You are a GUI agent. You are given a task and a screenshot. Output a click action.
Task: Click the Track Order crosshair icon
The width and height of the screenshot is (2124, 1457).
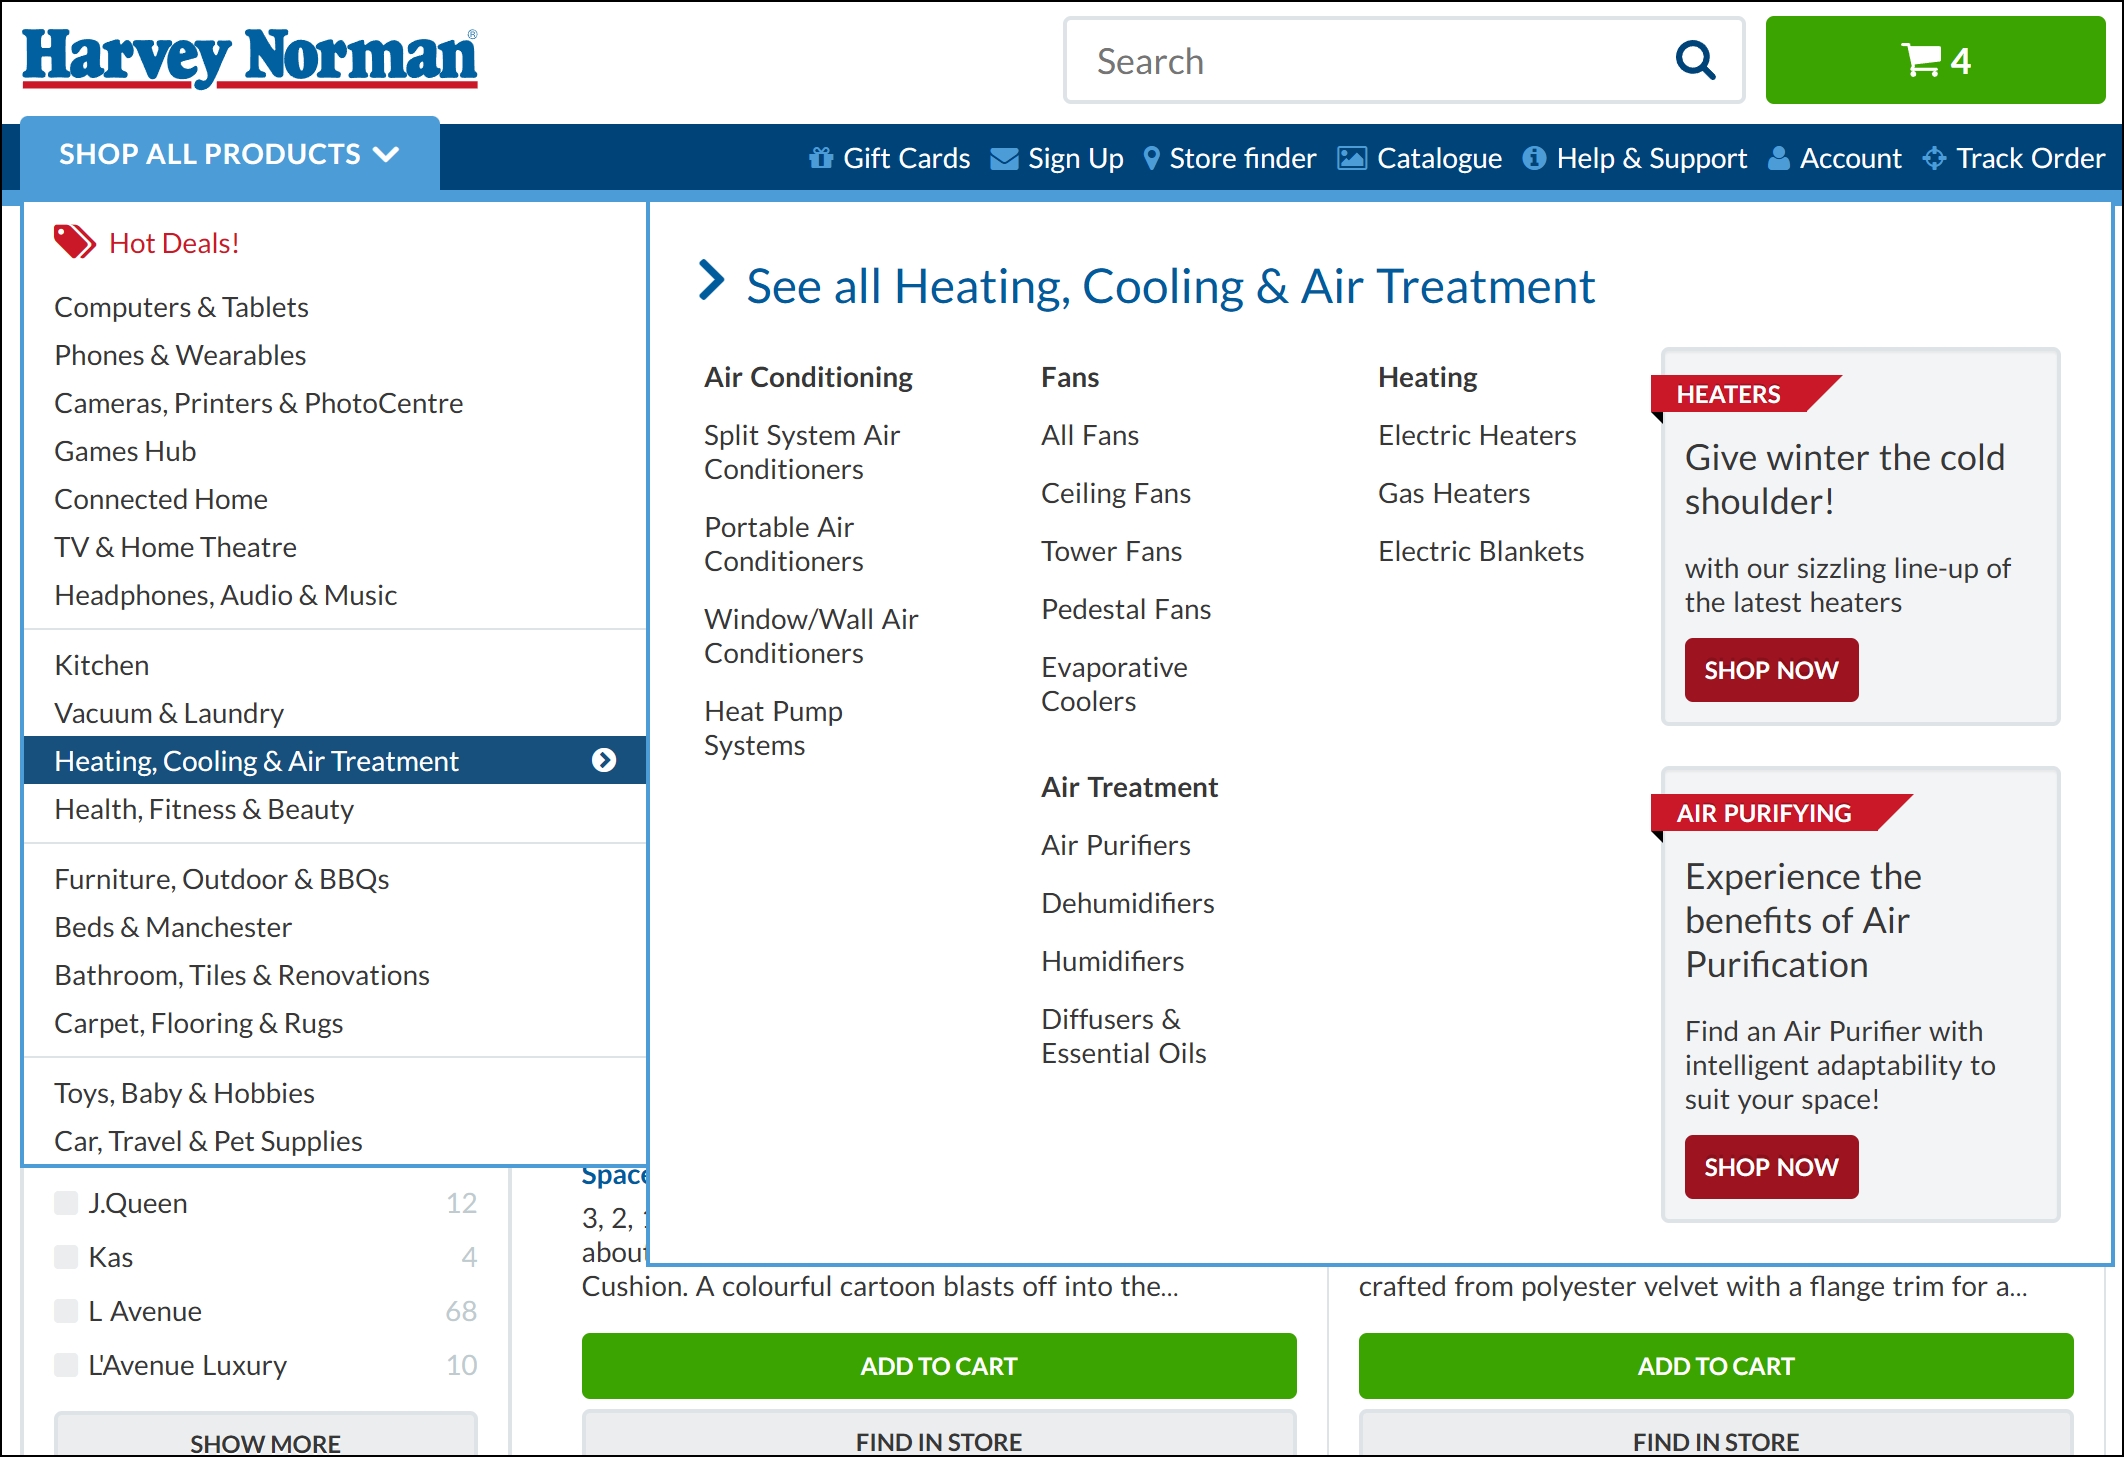click(x=1934, y=158)
